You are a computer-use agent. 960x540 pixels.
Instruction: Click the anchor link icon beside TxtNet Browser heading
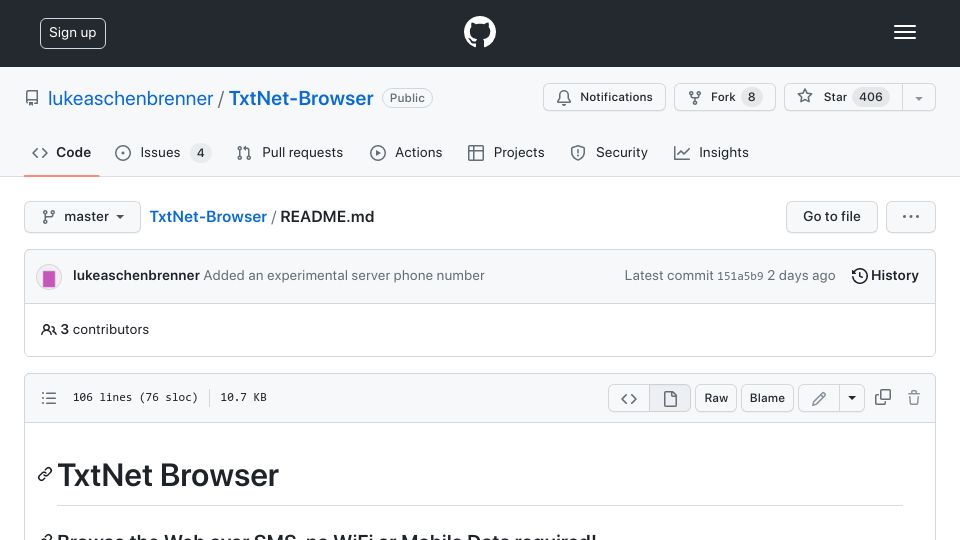45,474
